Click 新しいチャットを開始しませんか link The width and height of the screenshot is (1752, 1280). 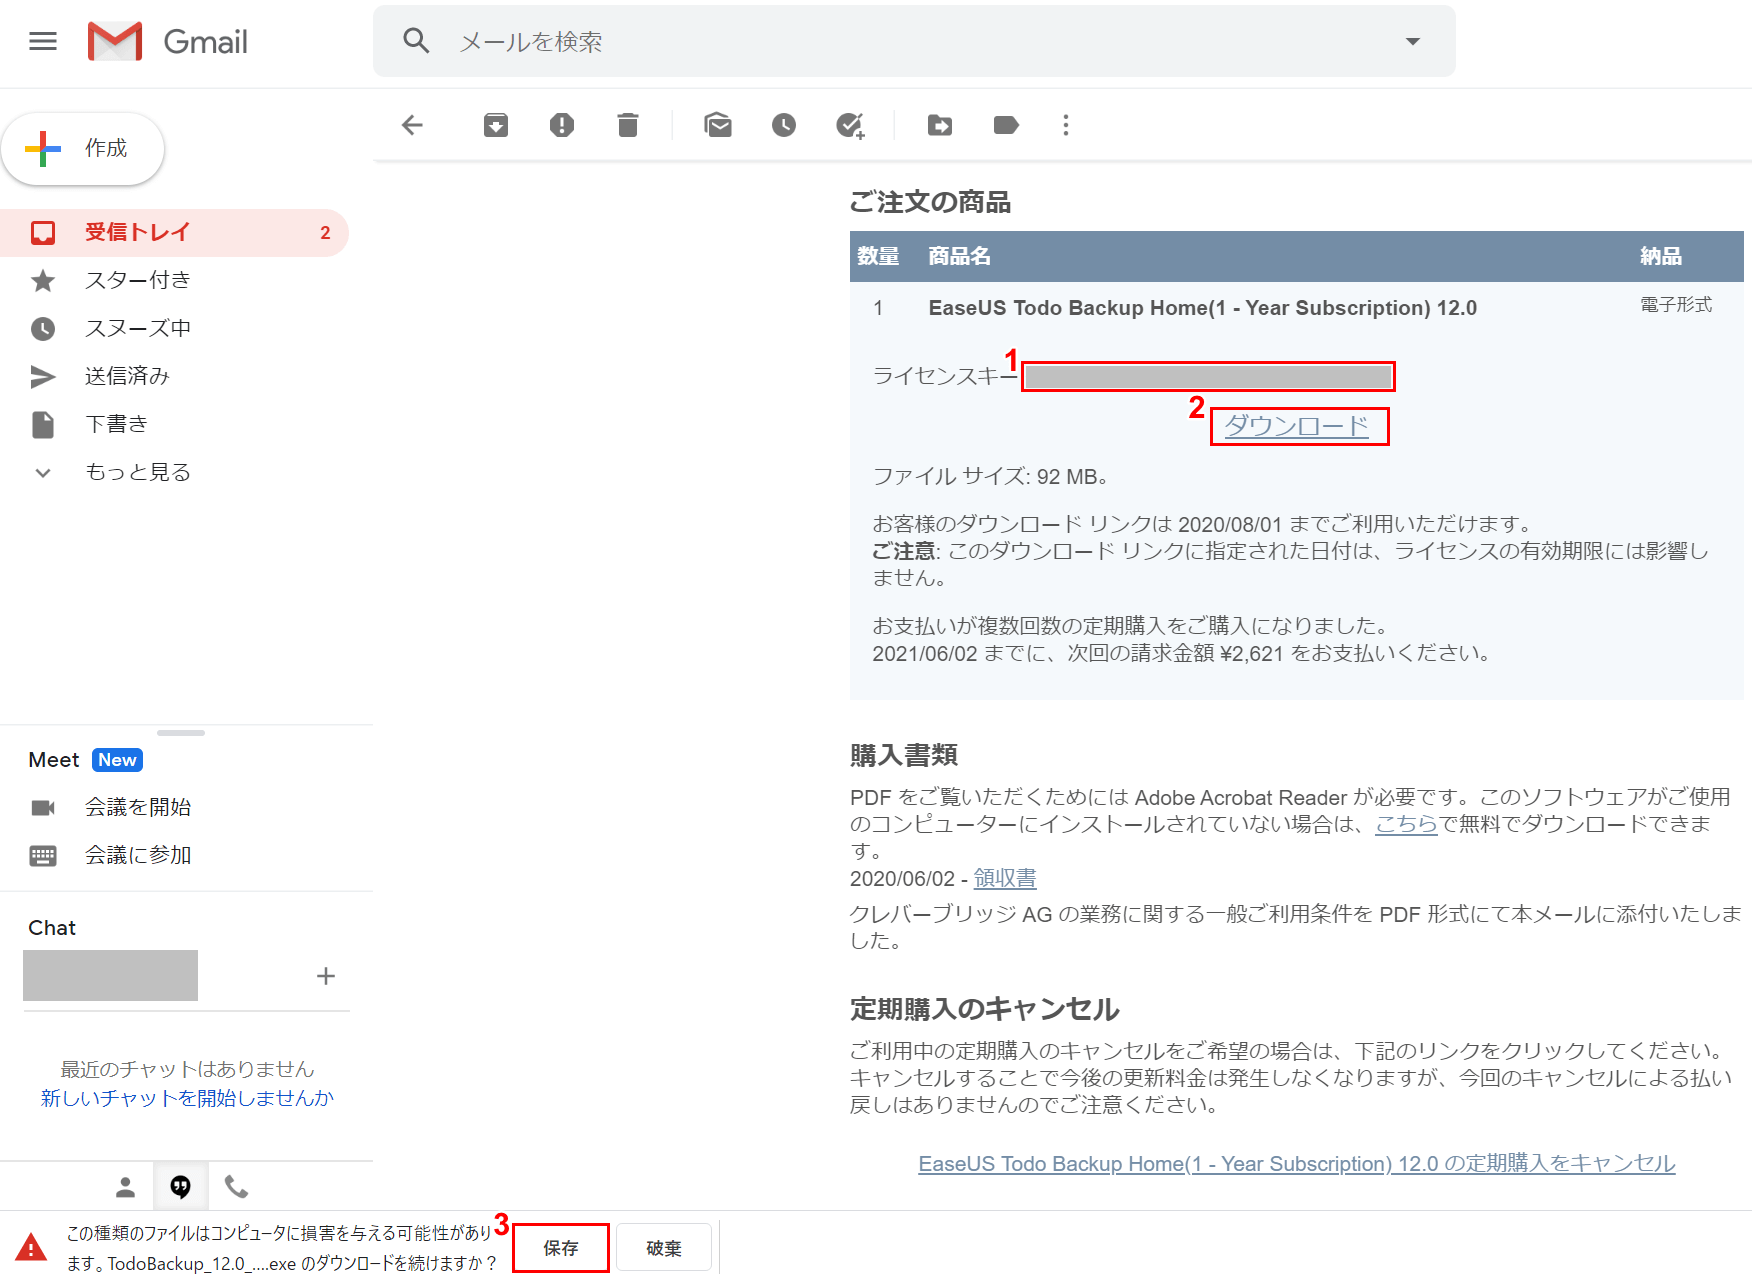(x=187, y=1098)
